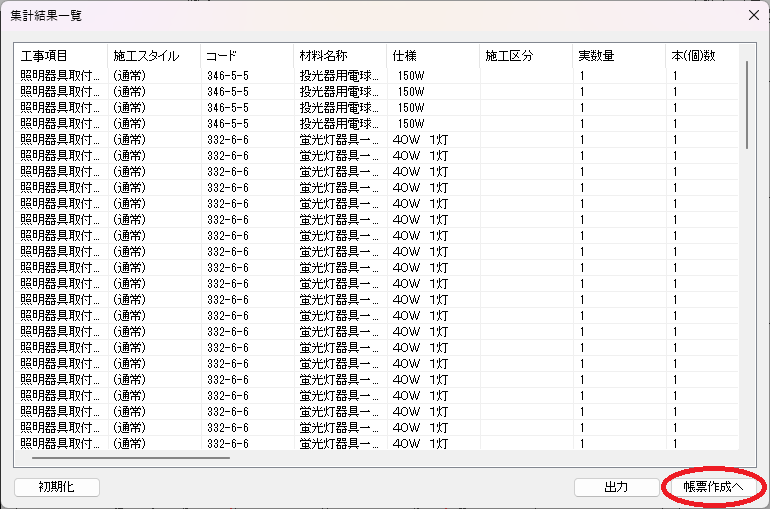The width and height of the screenshot is (770, 509).
Task: Click the 本(個)数 column header
Action: pos(702,55)
